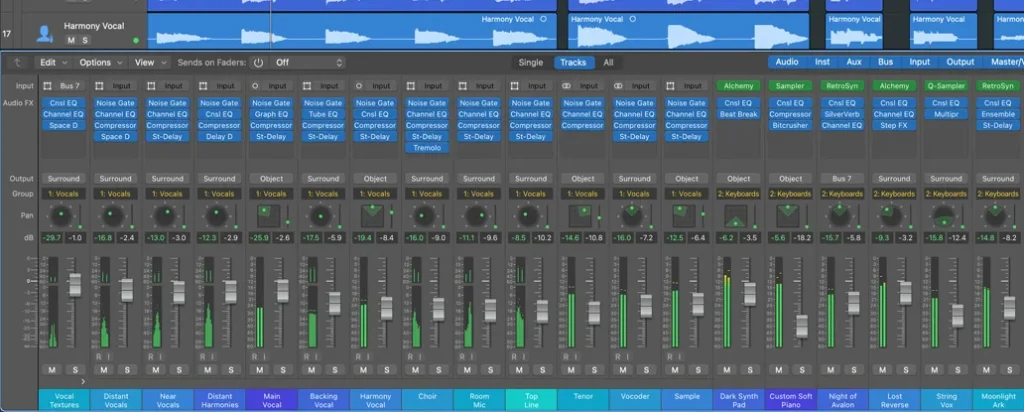Open the mixer View menu

pyautogui.click(x=149, y=63)
